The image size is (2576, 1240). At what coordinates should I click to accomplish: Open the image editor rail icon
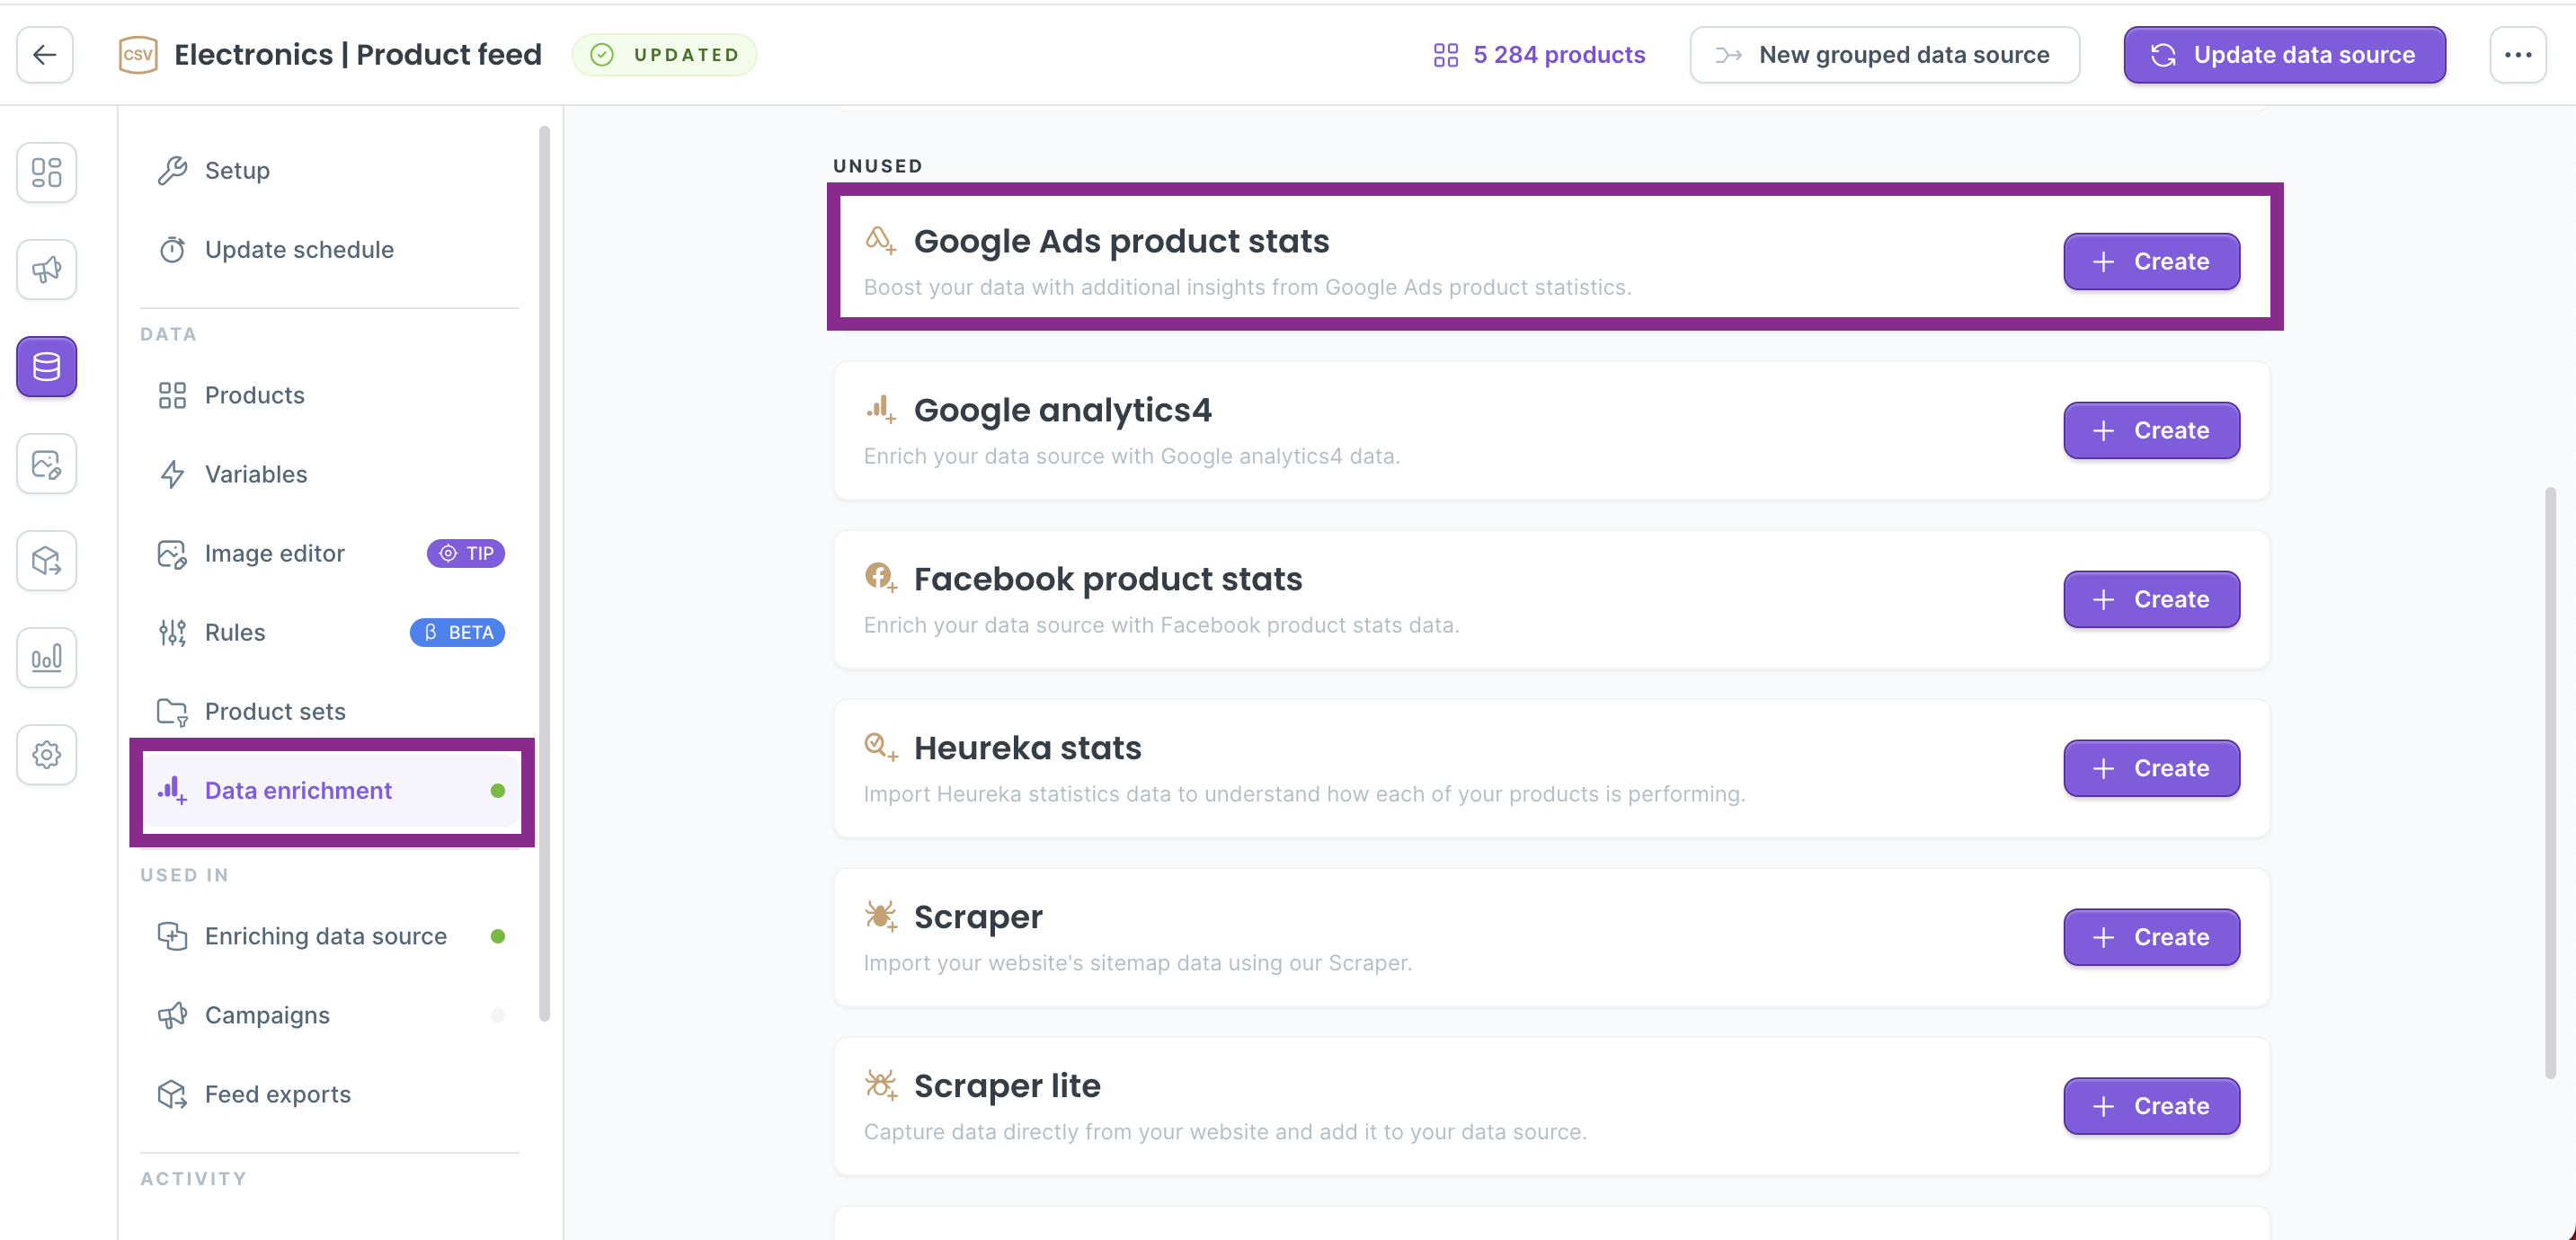(46, 463)
